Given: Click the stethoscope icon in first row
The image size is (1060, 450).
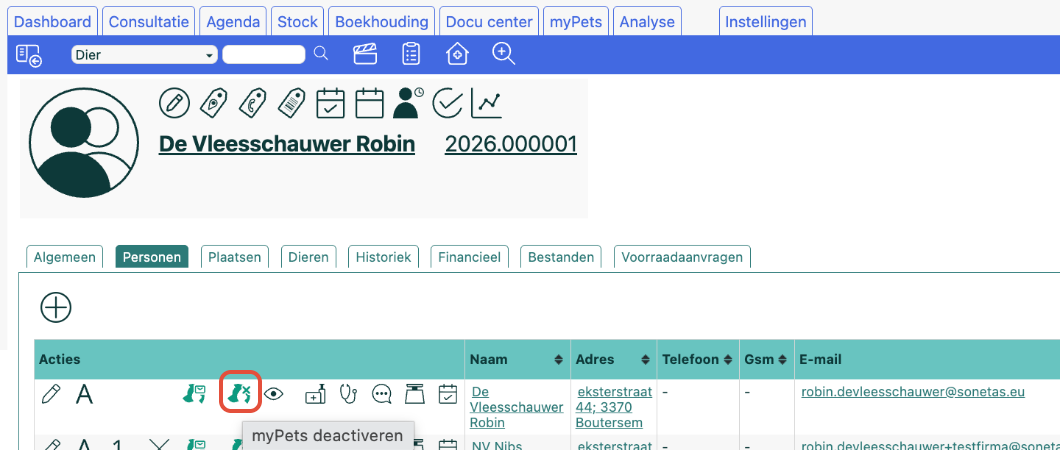Looking at the screenshot, I should (x=347, y=394).
